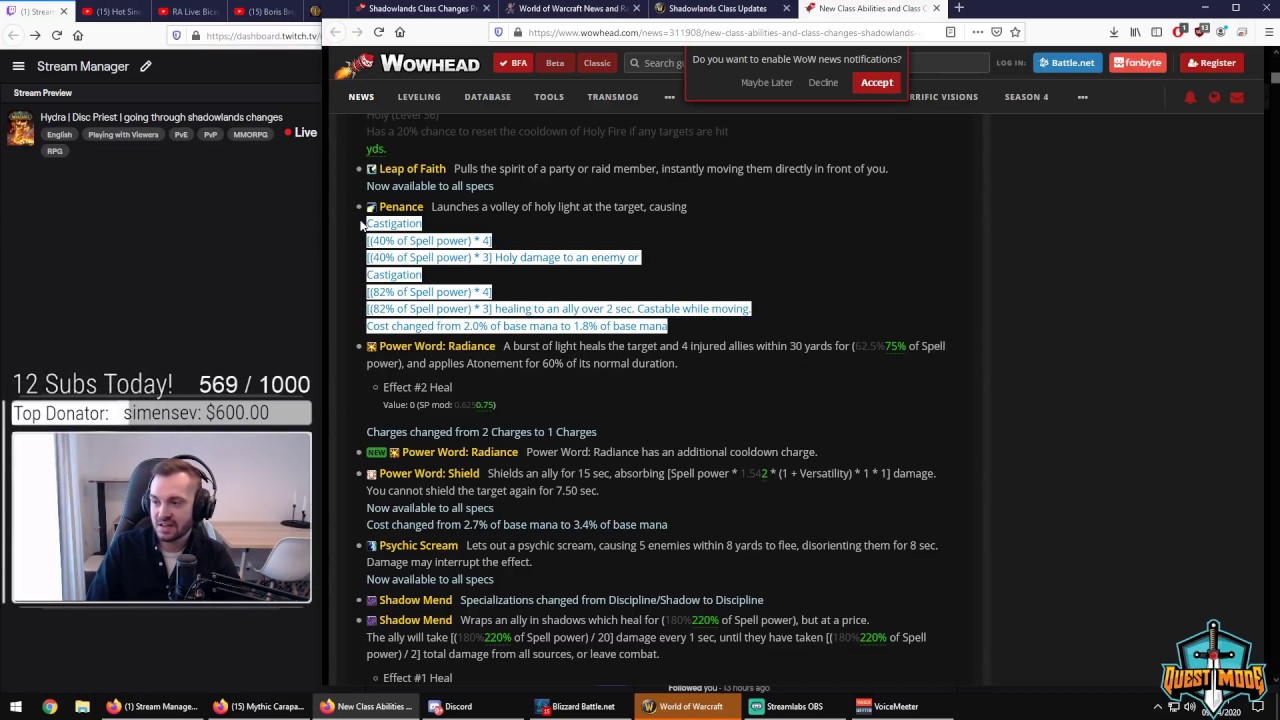
Task: Click the Register button
Action: point(1211,63)
